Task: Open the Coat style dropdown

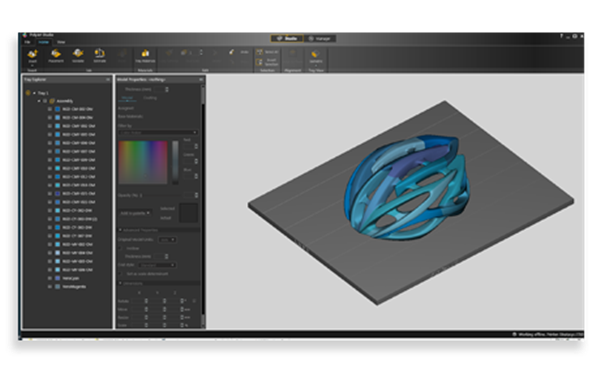Action: (157, 265)
